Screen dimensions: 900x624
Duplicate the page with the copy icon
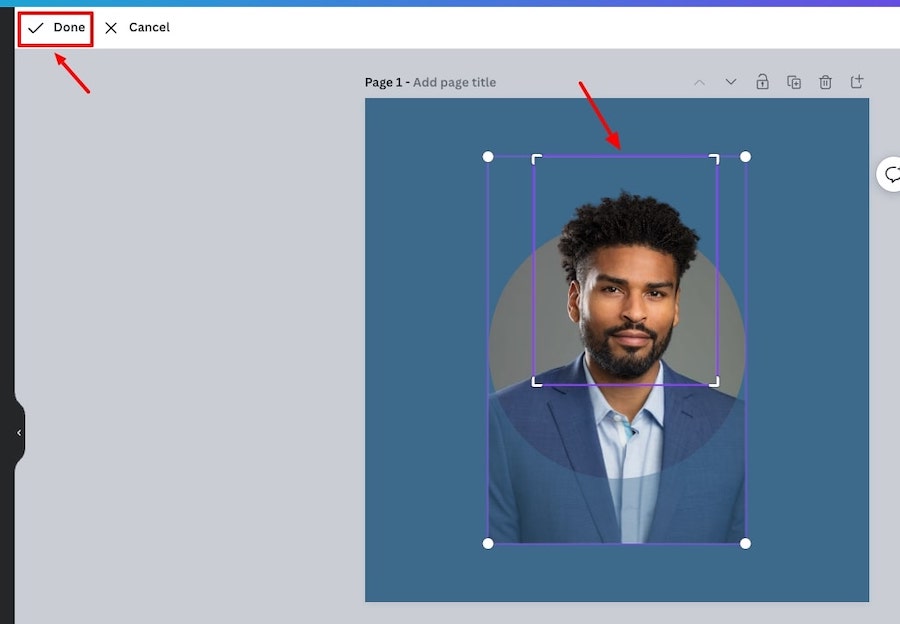click(794, 82)
